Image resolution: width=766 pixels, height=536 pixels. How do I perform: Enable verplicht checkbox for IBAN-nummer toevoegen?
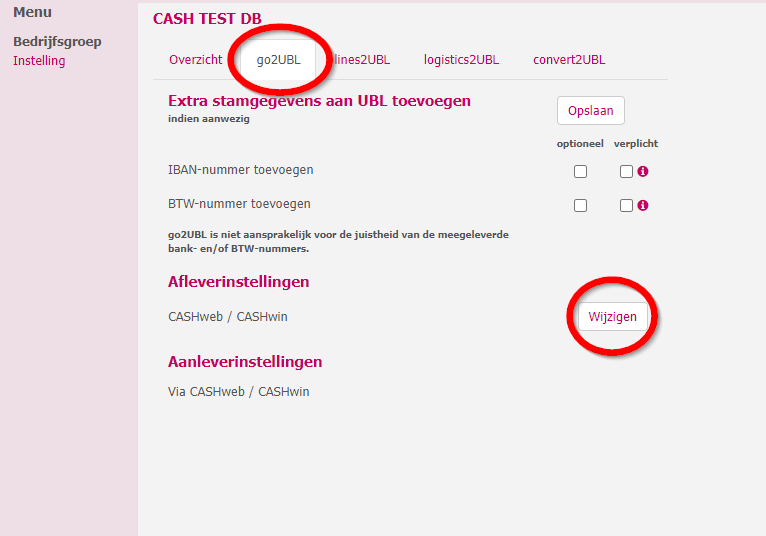[626, 172]
